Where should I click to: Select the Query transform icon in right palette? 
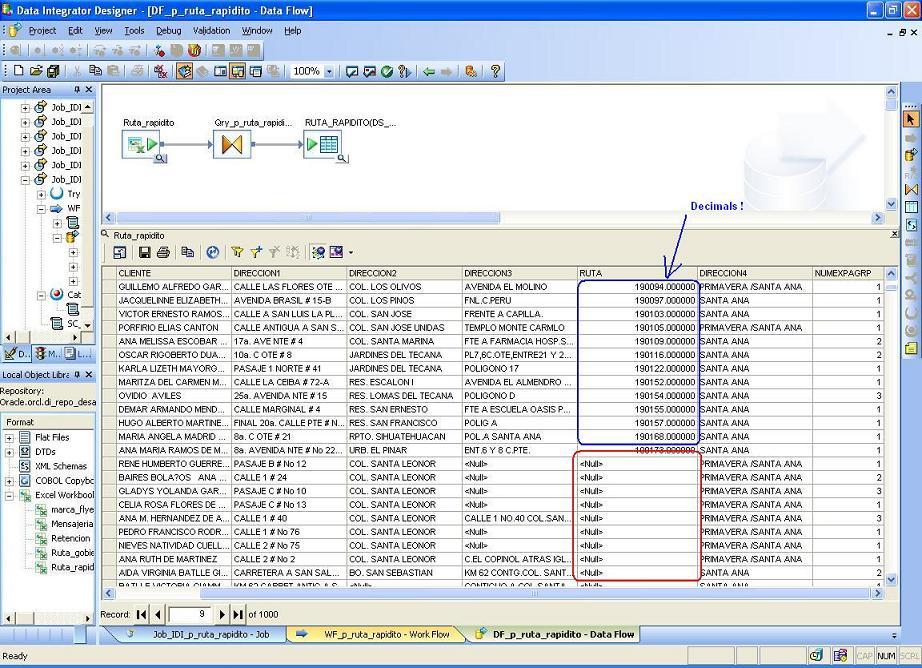point(911,189)
